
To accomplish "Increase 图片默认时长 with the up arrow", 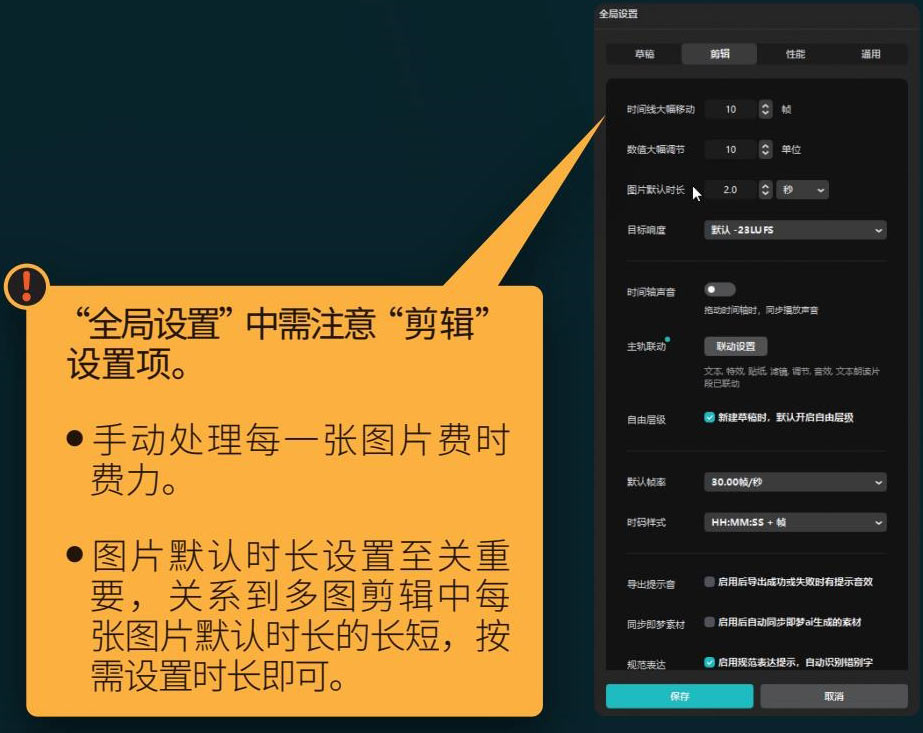I will [765, 185].
